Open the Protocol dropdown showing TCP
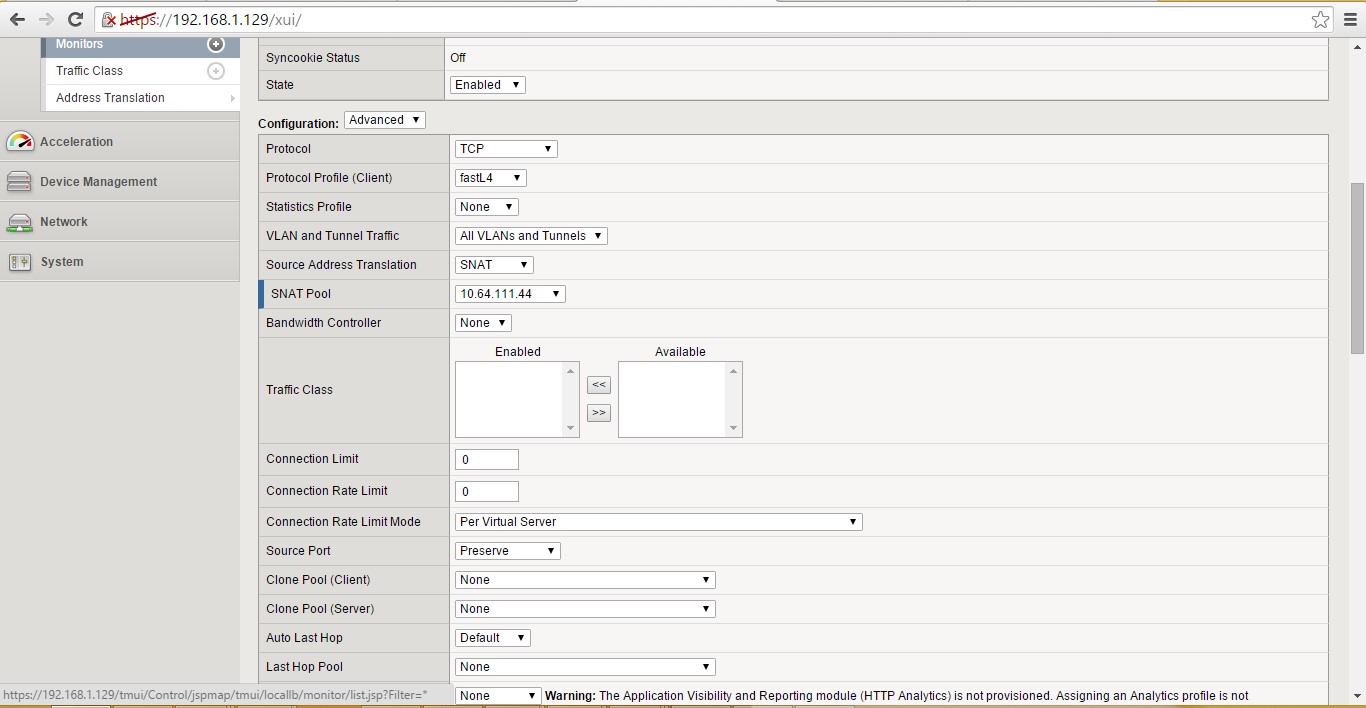Screen dimensions: 1366x708 pyautogui.click(x=505, y=148)
